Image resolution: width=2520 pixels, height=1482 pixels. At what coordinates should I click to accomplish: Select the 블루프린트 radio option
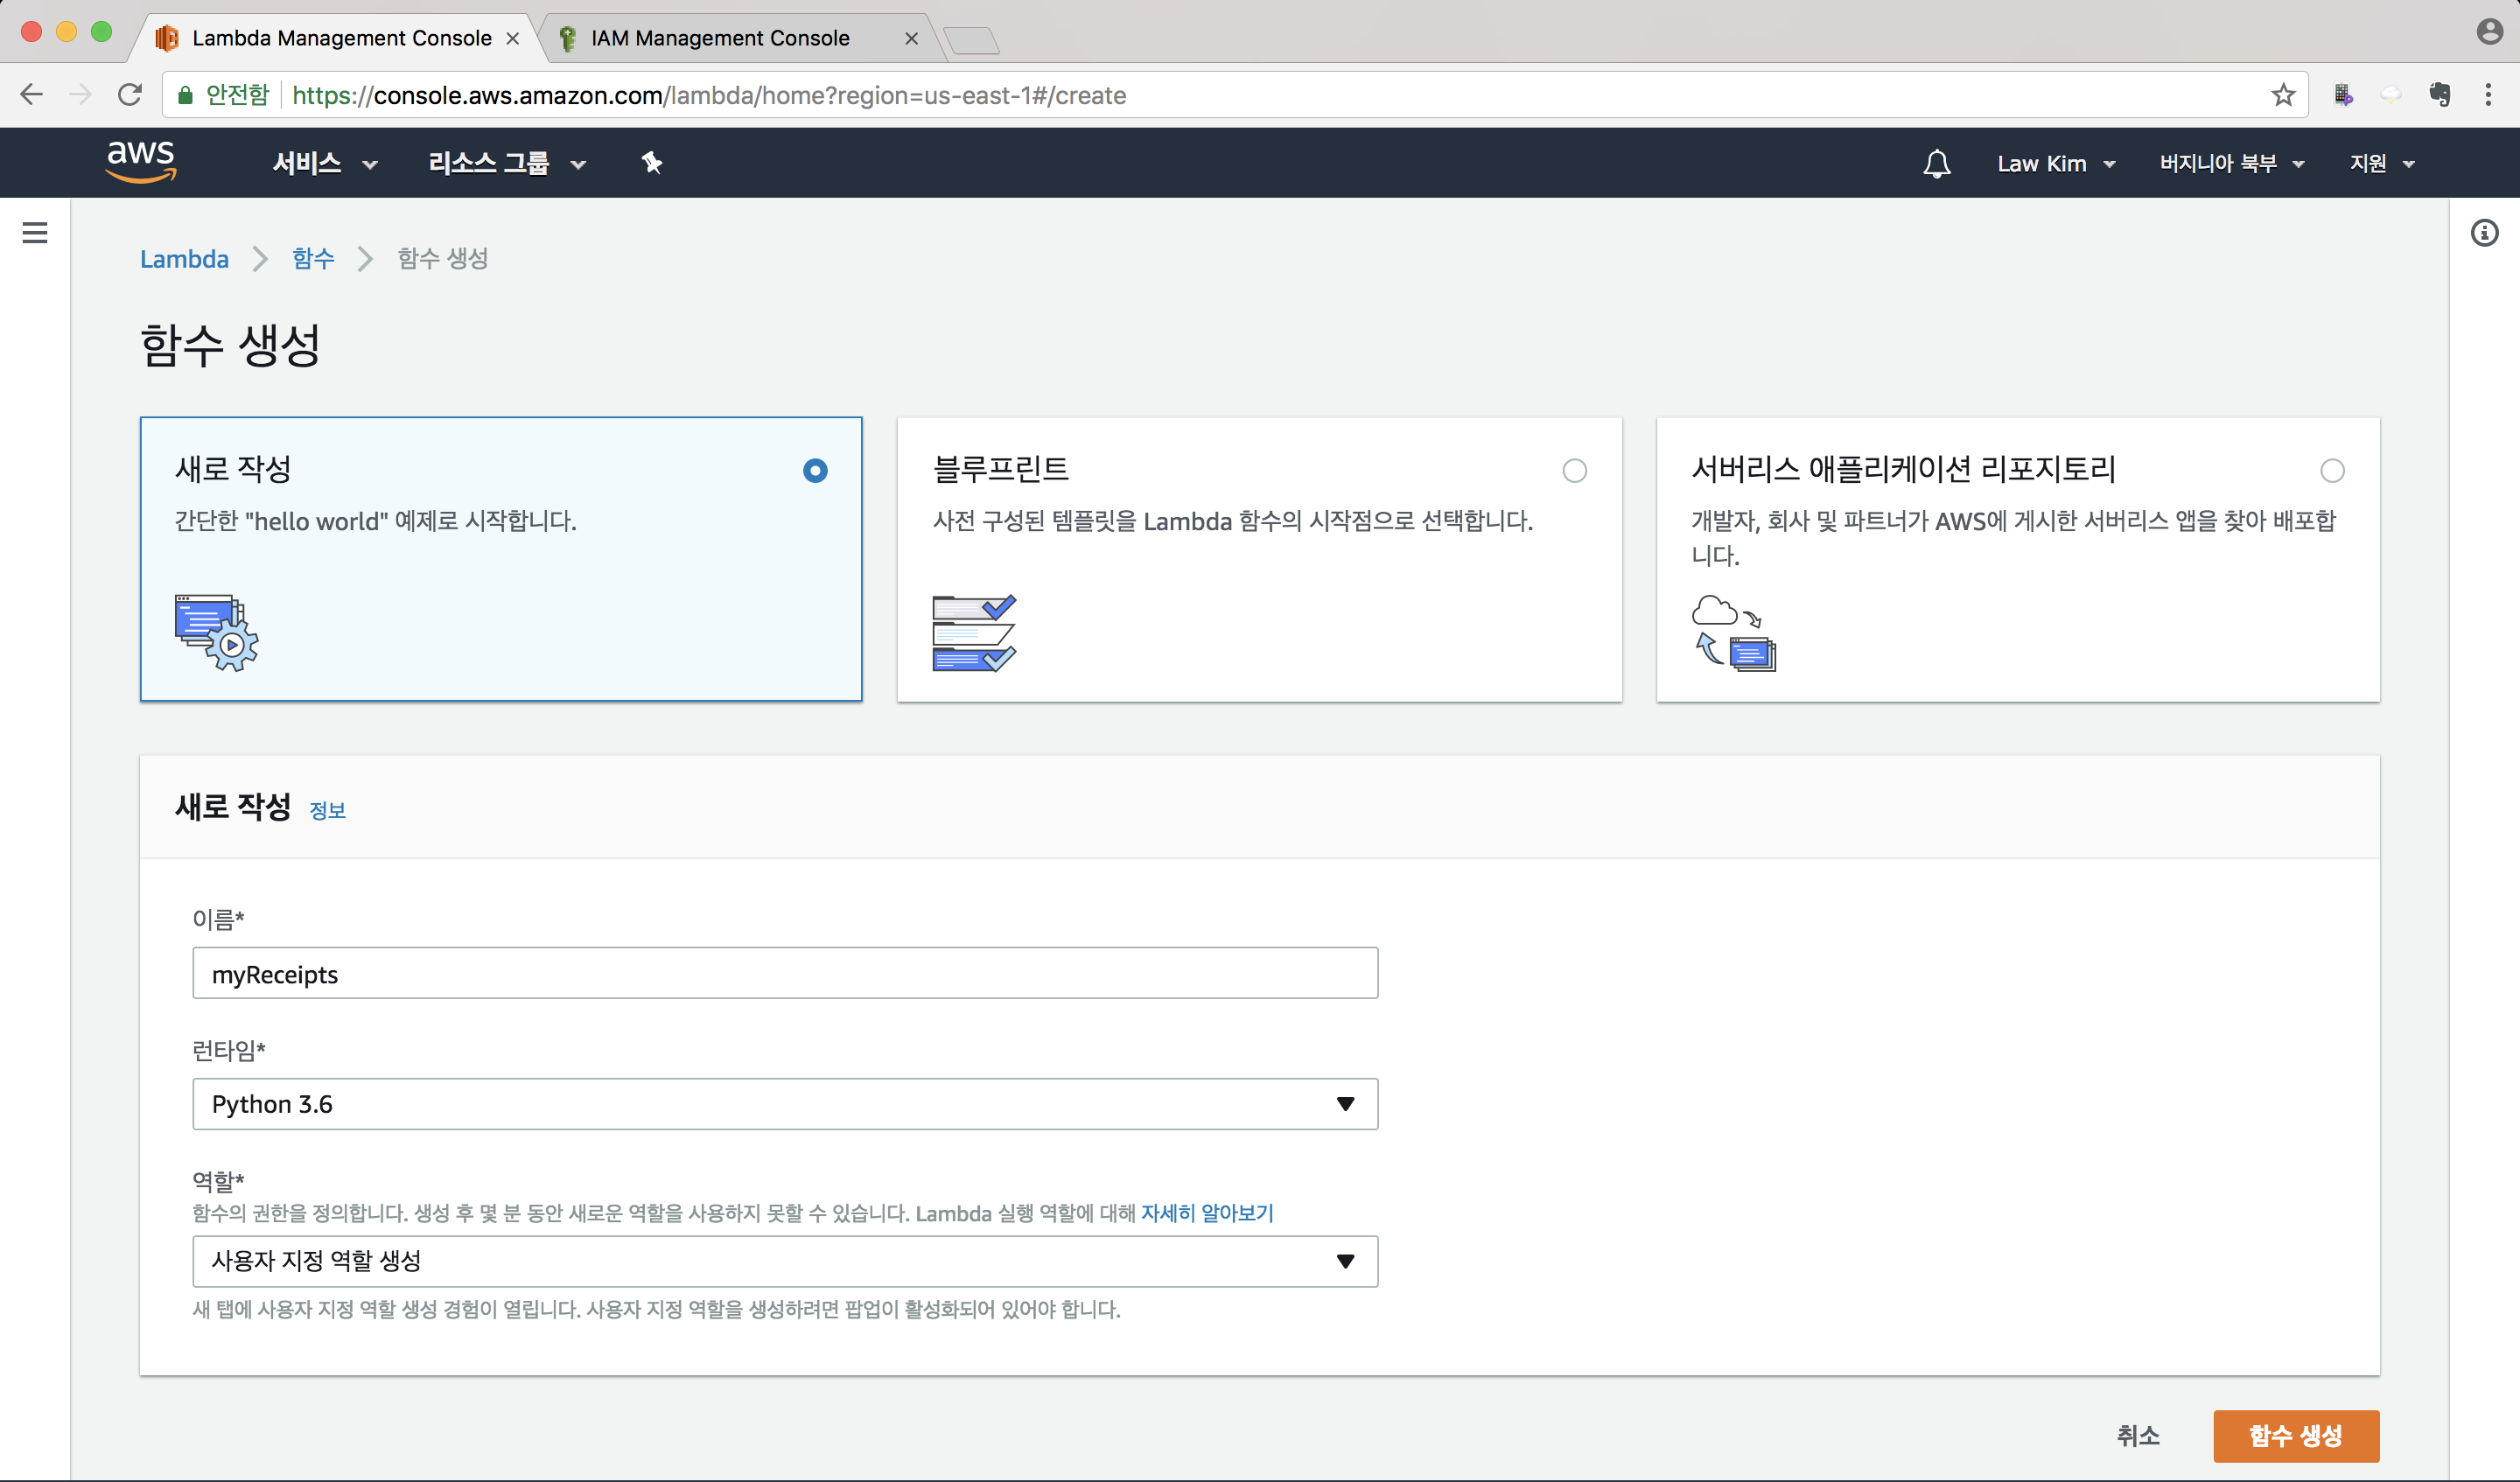(x=1574, y=471)
